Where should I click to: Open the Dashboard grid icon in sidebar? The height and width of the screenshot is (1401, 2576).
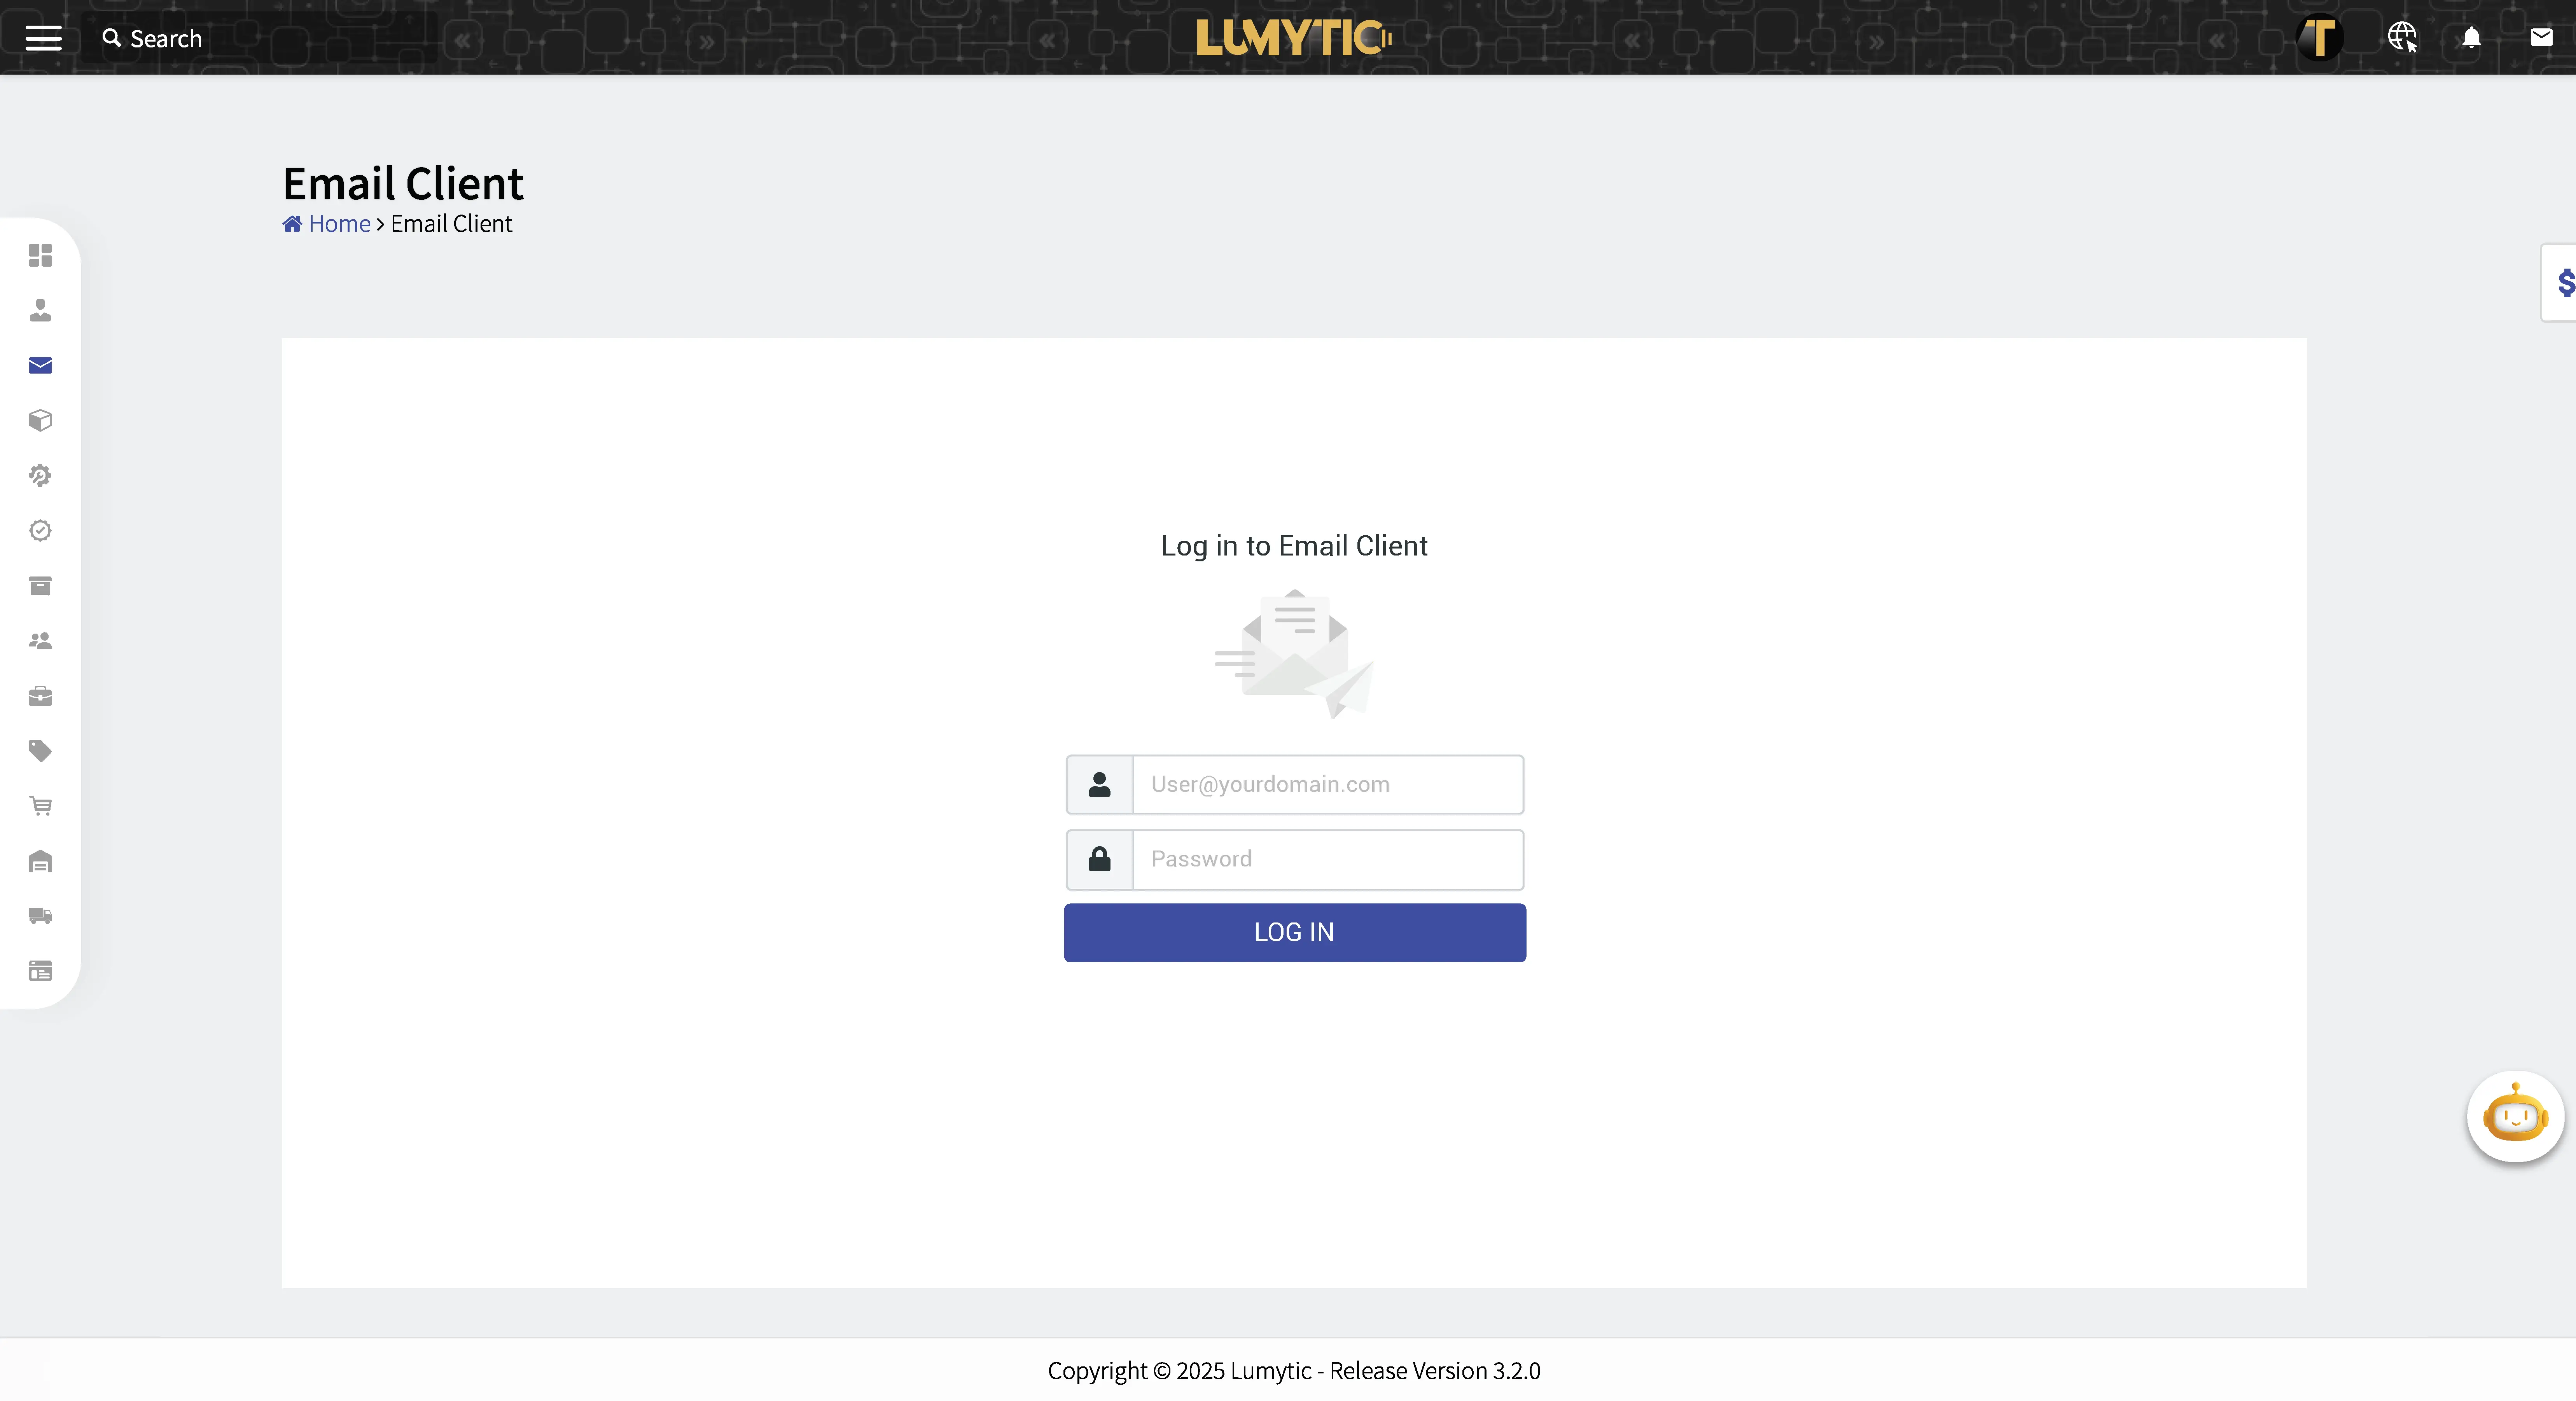tap(40, 256)
